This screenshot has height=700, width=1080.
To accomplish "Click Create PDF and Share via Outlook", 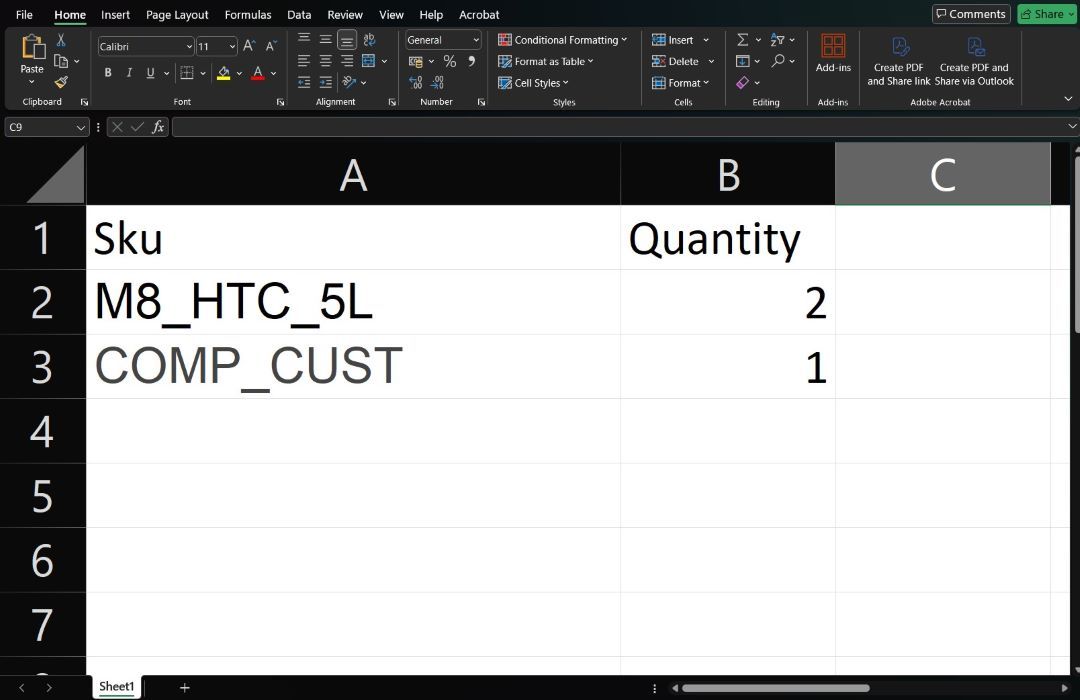I will point(974,61).
